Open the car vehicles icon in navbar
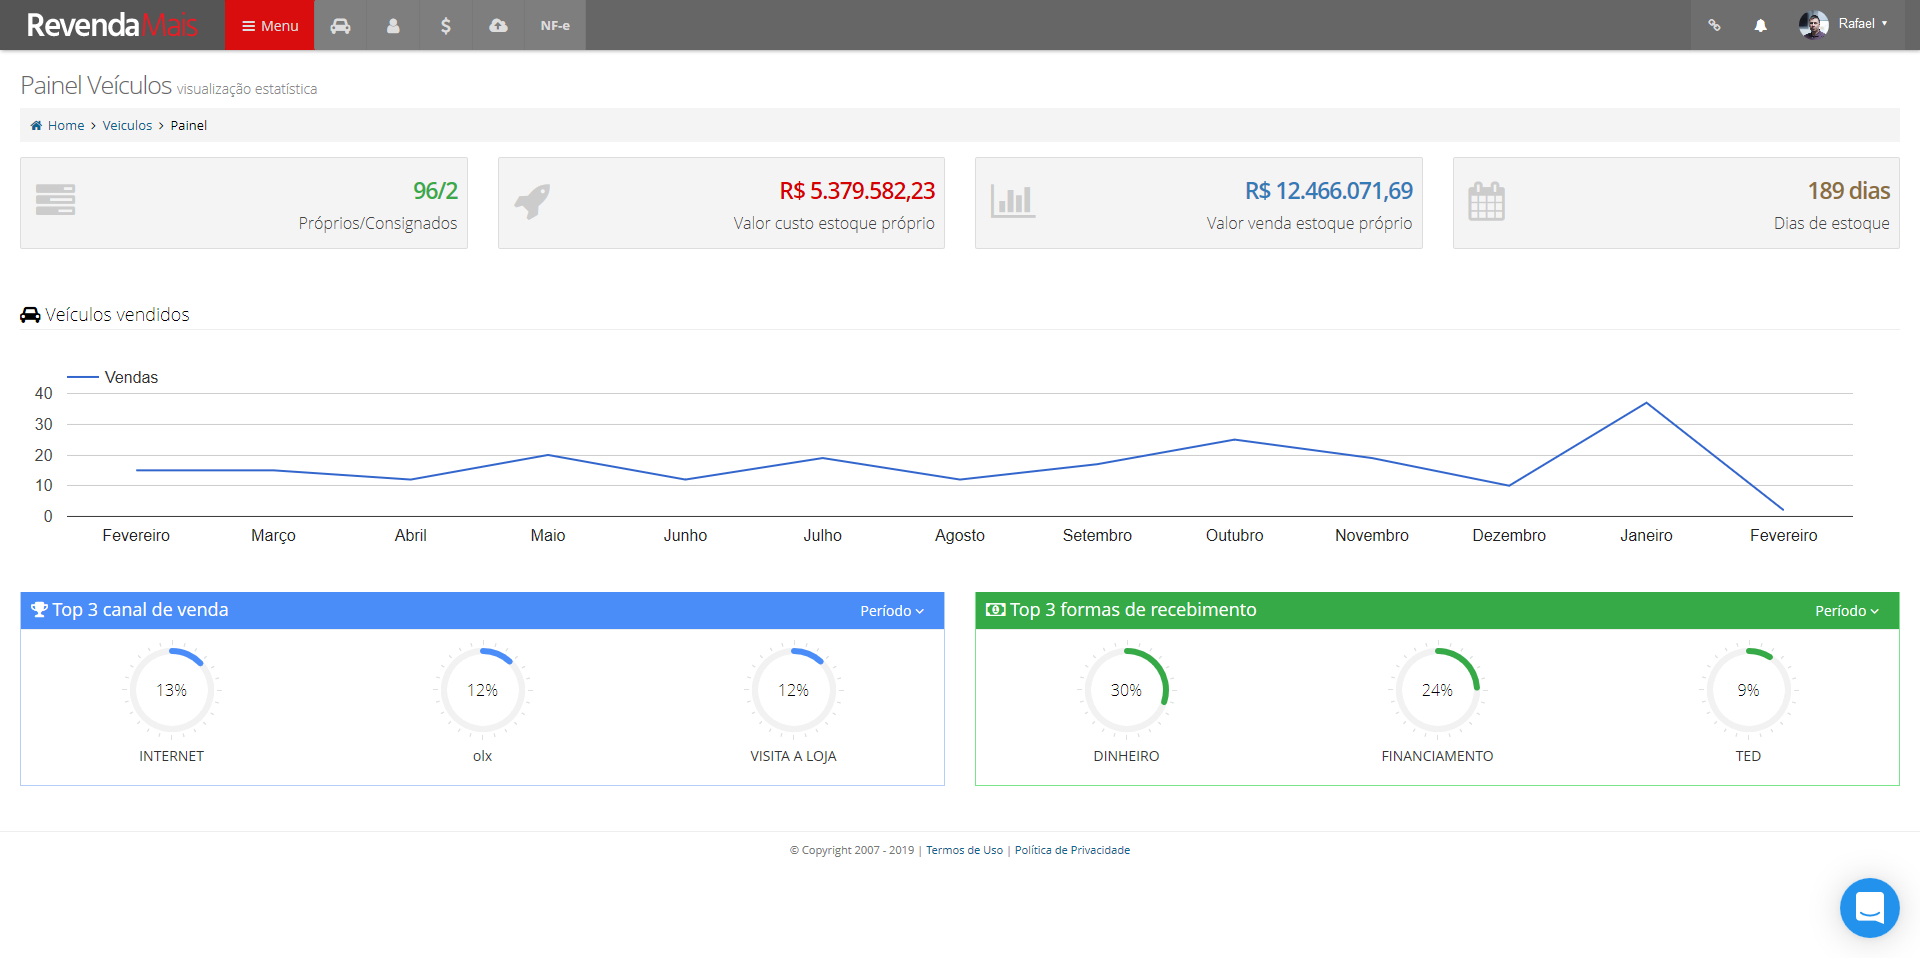The width and height of the screenshot is (1920, 958). click(341, 25)
